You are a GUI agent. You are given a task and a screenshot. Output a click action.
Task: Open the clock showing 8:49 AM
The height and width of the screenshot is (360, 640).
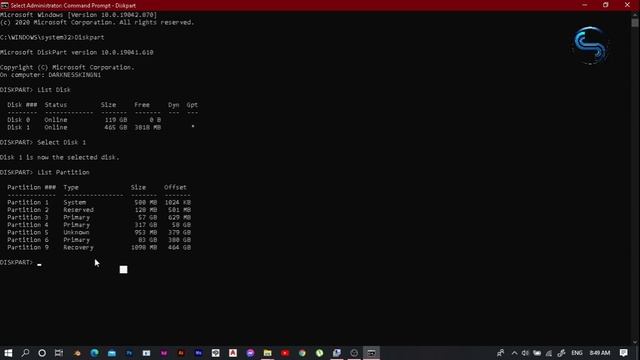tap(600, 353)
